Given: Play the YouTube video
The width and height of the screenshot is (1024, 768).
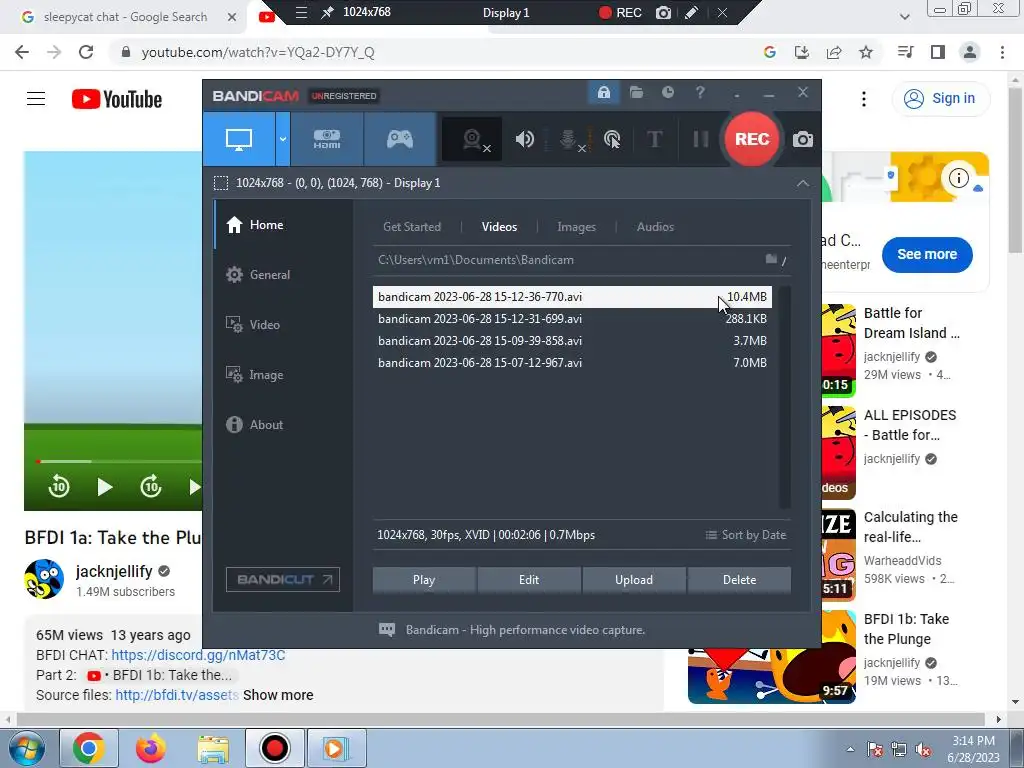Looking at the screenshot, I should point(104,487).
